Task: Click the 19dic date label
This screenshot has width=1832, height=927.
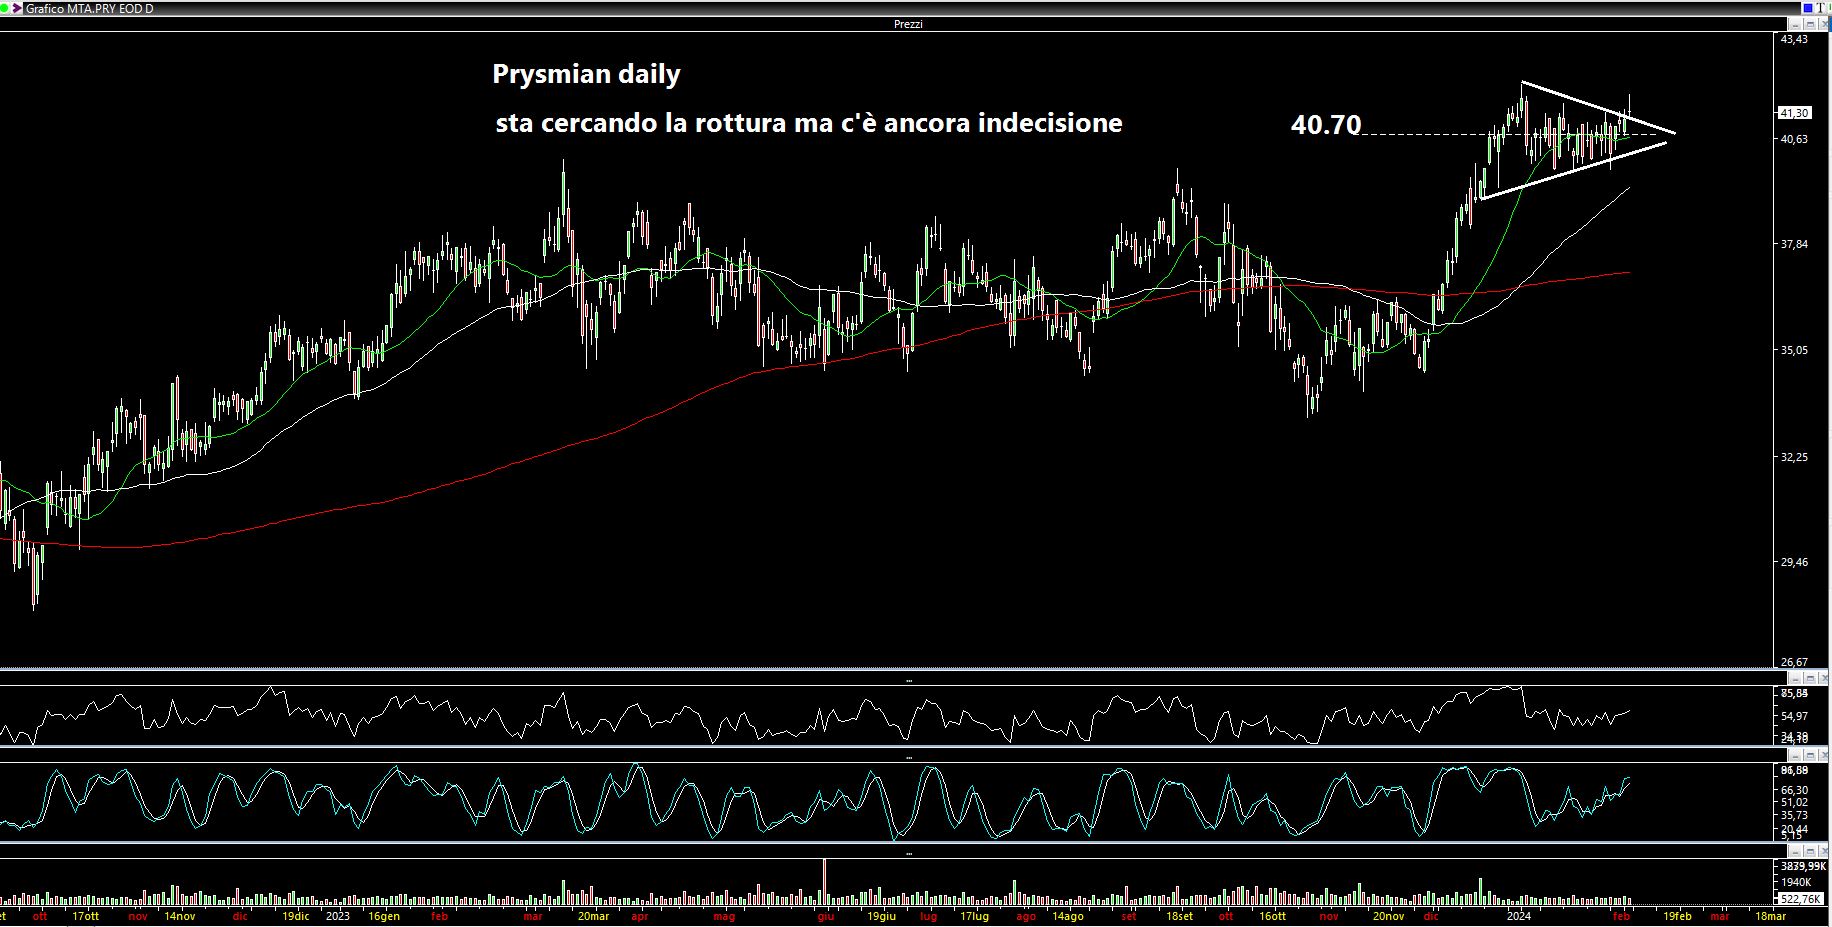Action: 296,916
